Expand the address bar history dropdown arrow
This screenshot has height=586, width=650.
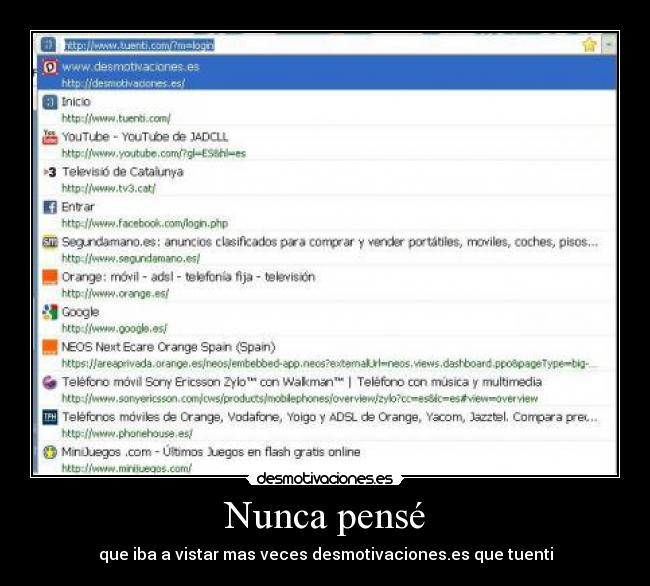tap(609, 44)
